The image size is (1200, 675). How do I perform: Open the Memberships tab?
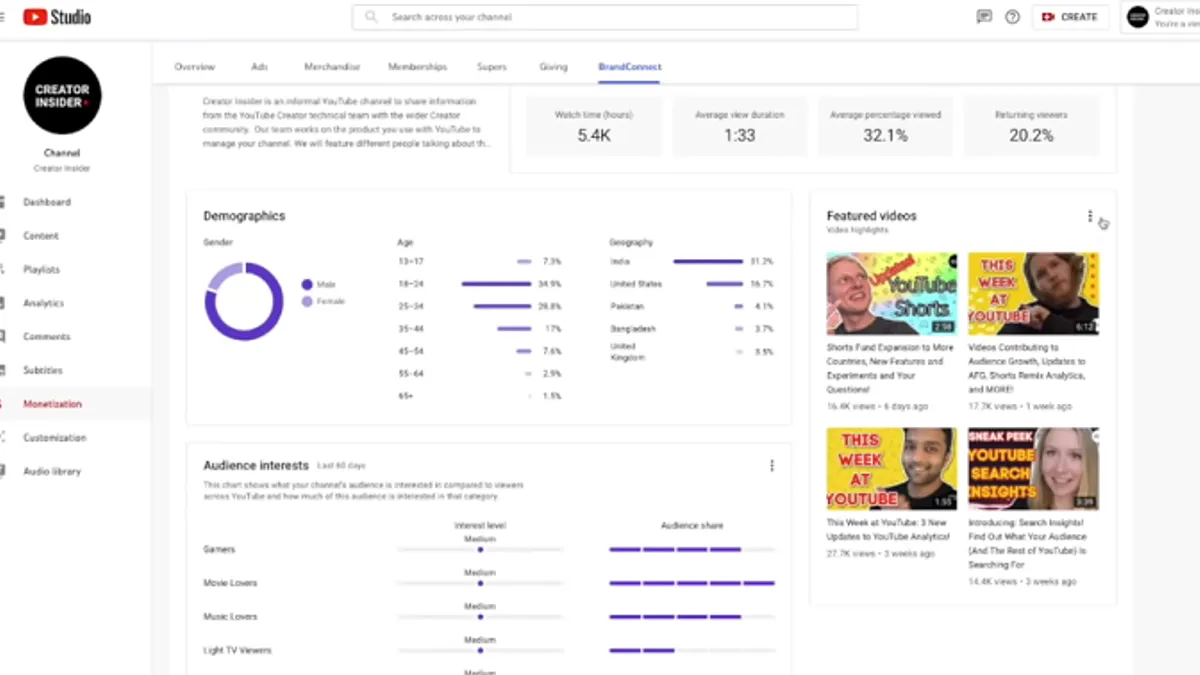(418, 66)
